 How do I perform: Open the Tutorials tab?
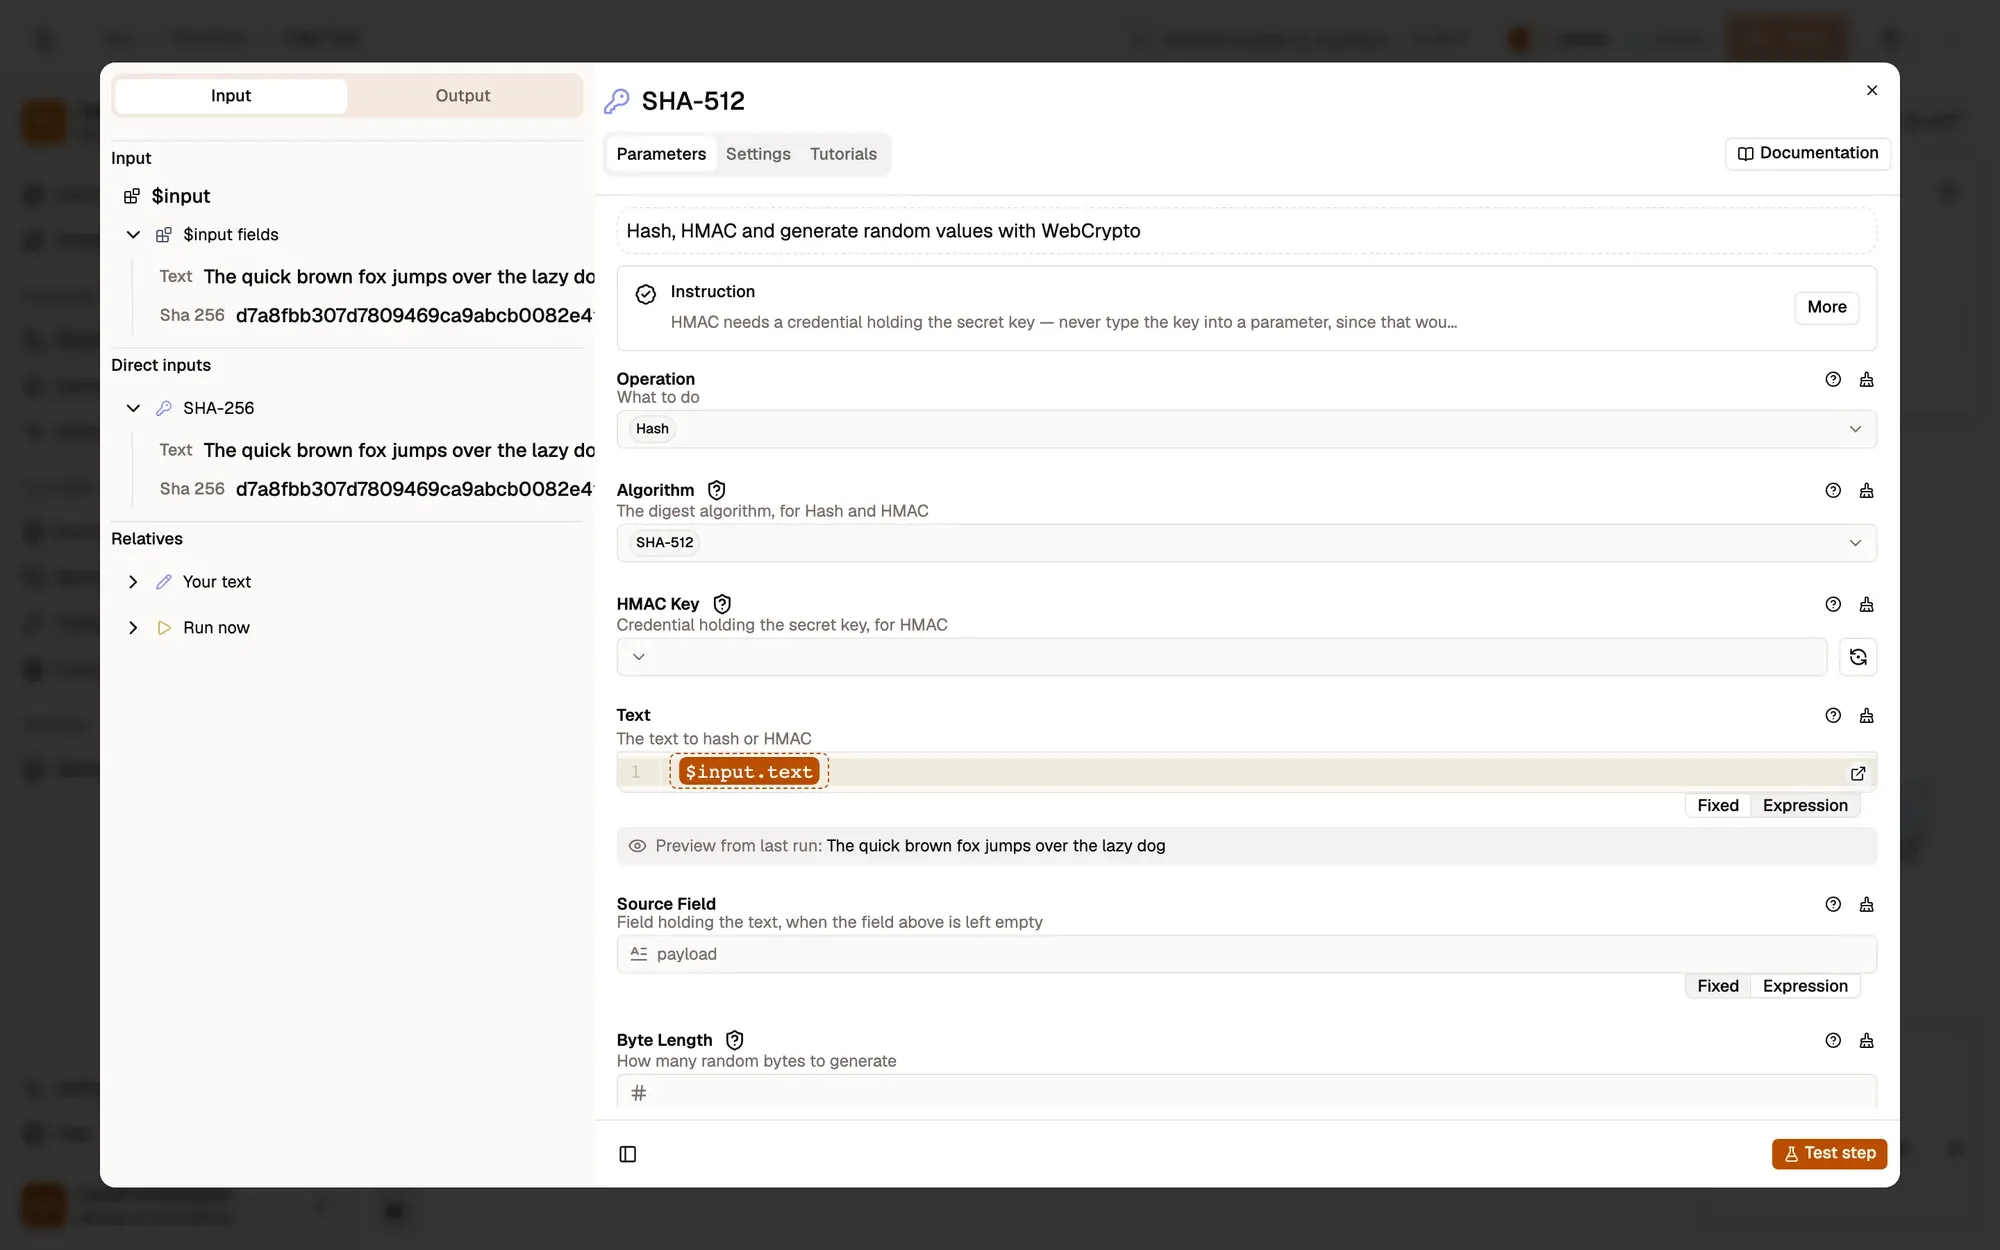point(843,154)
